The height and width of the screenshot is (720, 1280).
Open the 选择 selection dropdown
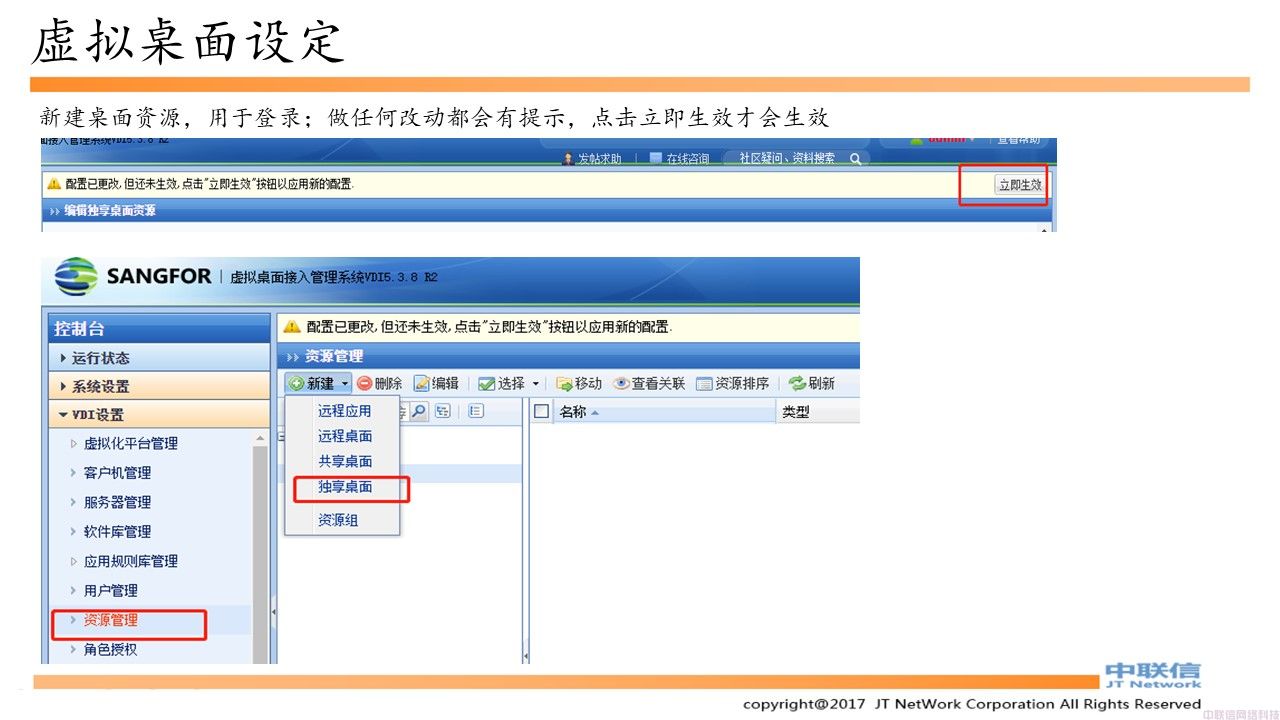(x=509, y=384)
